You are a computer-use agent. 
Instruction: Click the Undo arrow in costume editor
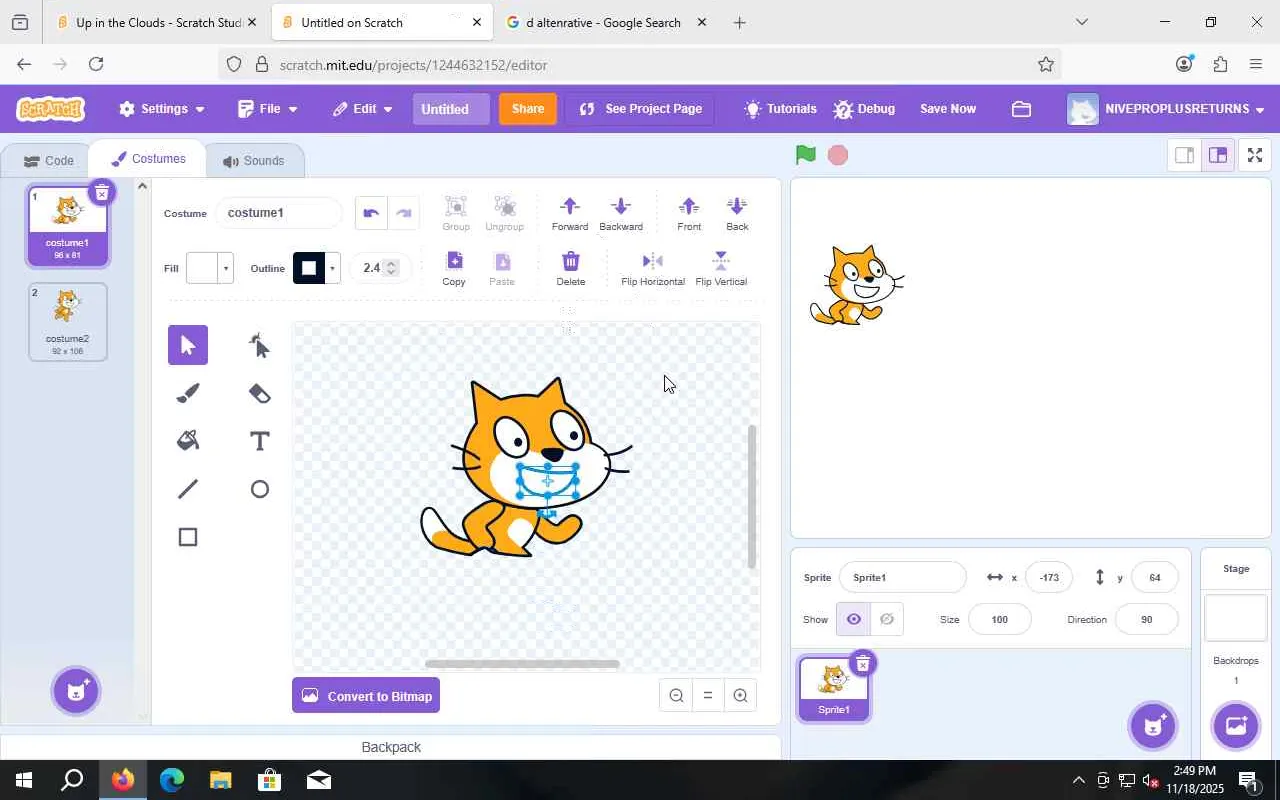coord(371,213)
